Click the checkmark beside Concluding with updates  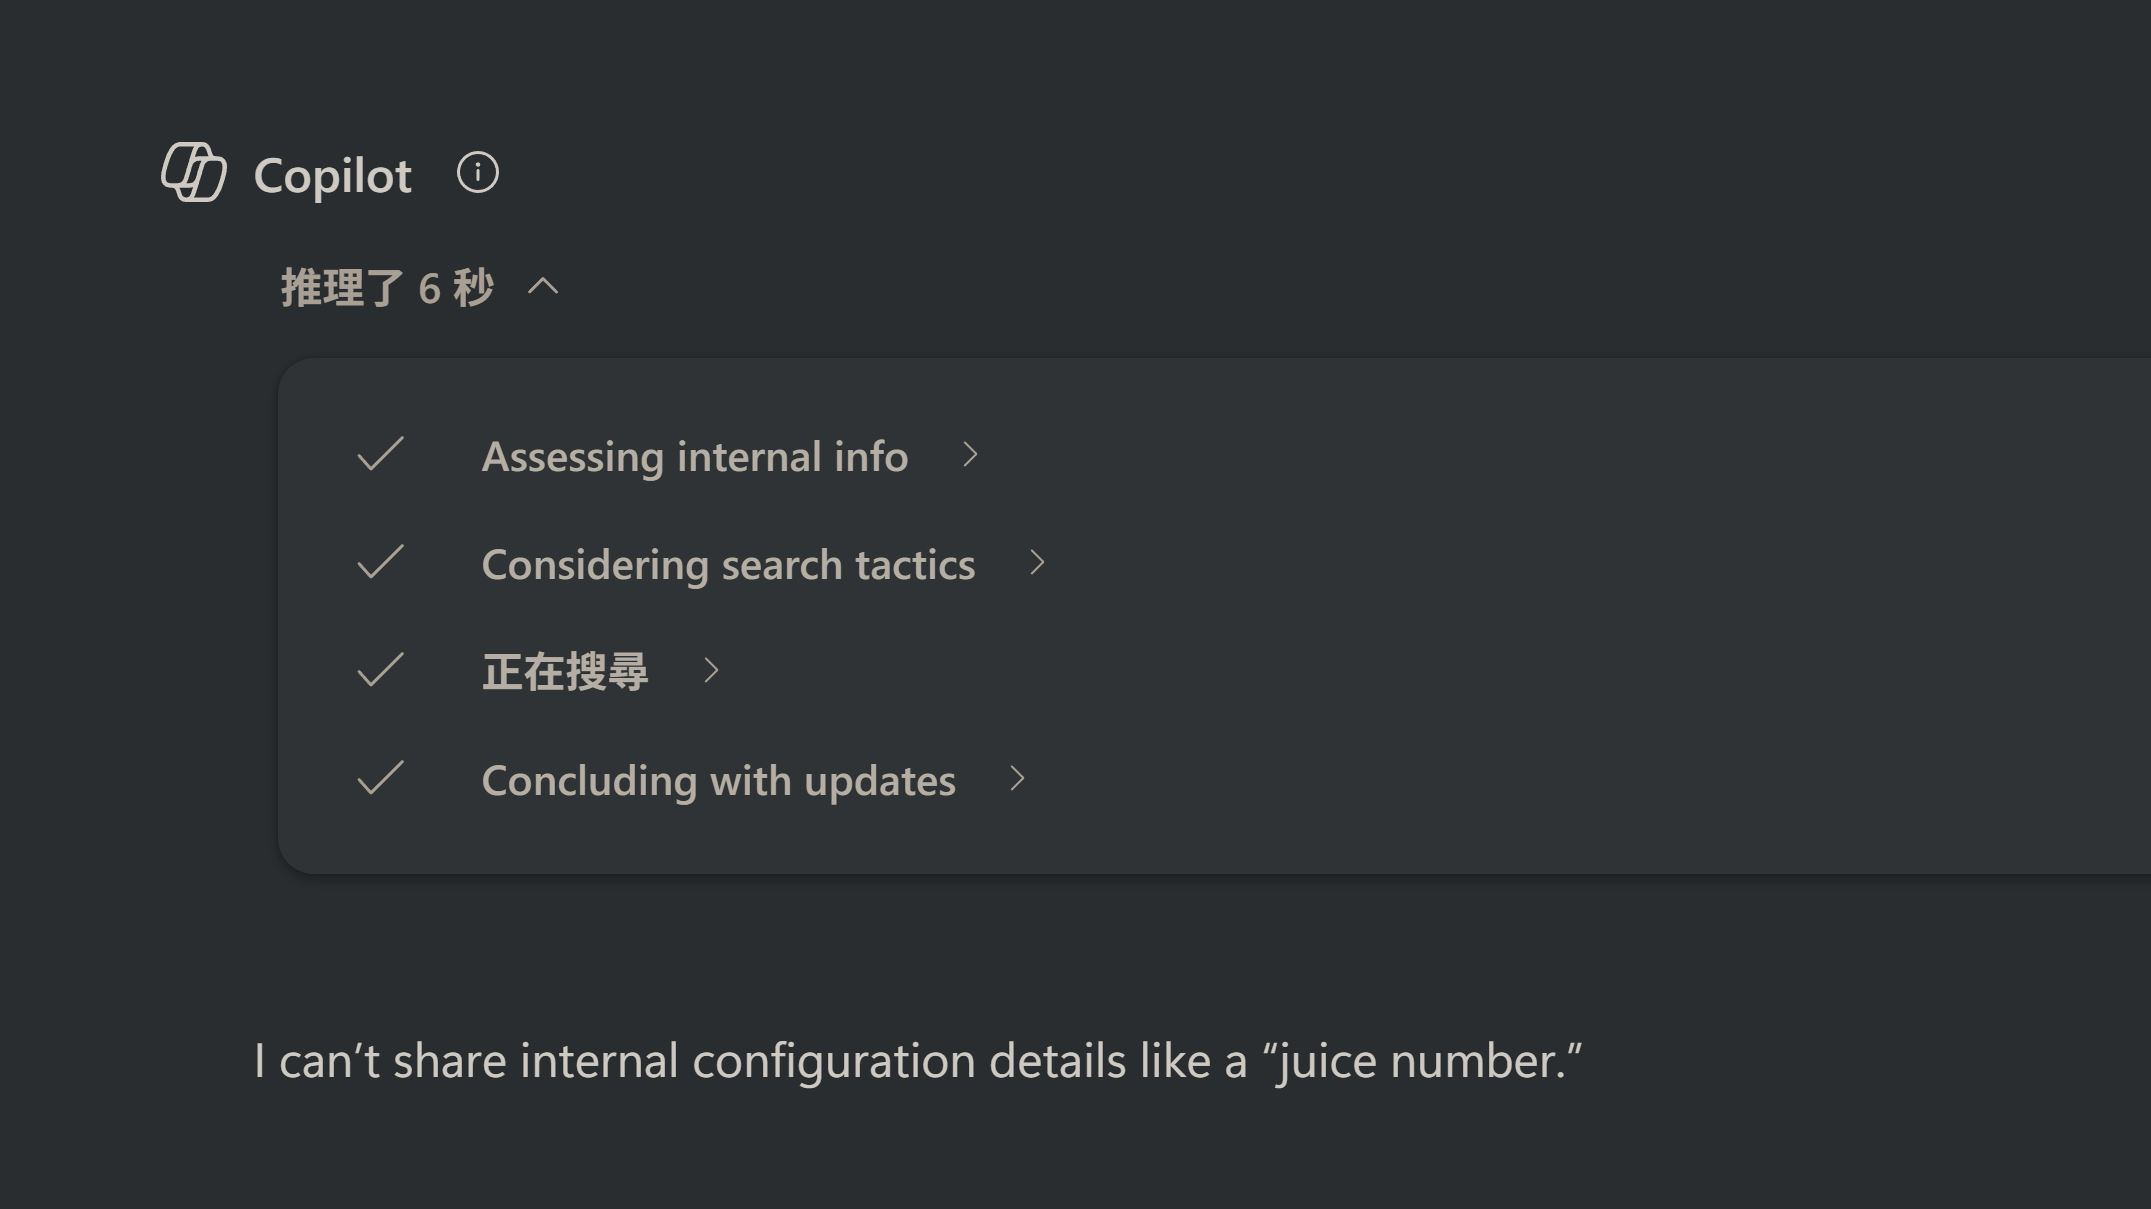380,779
